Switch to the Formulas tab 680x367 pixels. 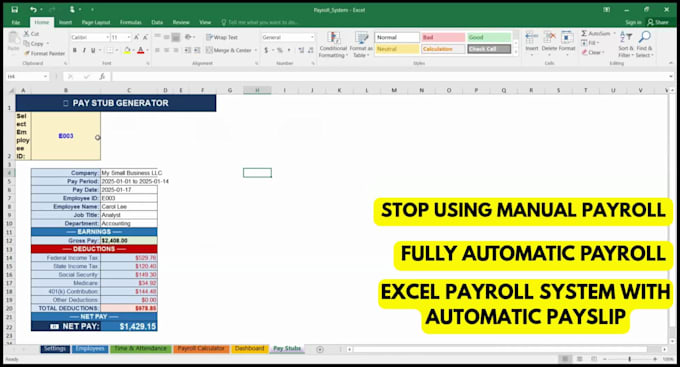coord(131,22)
